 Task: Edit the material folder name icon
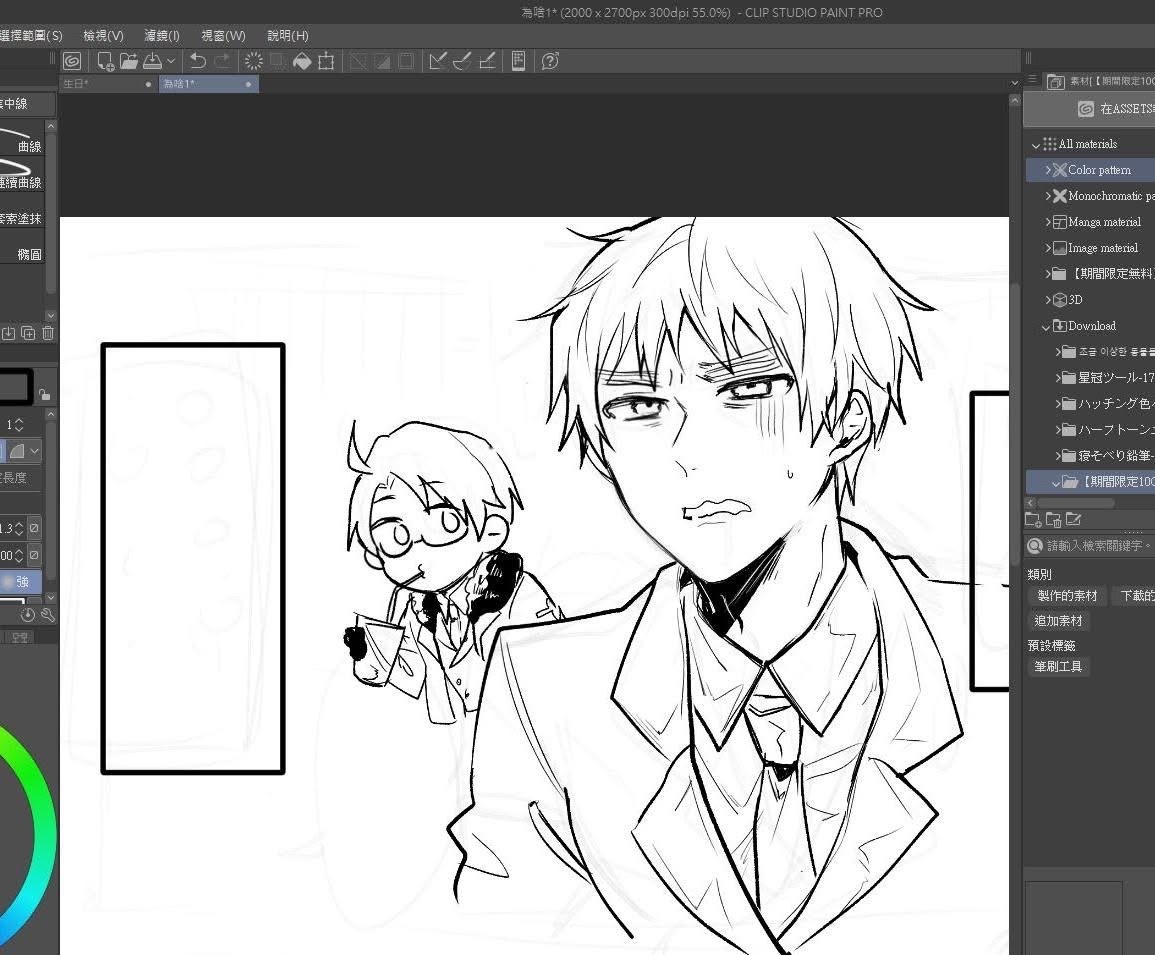(x=1074, y=520)
